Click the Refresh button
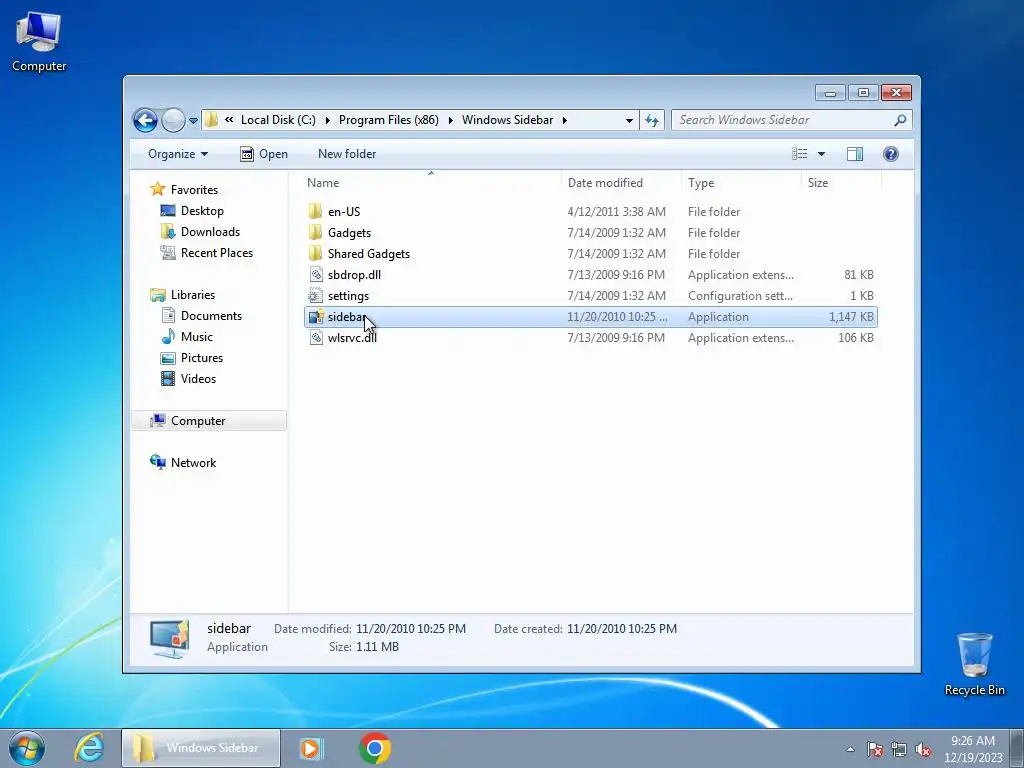 tap(652, 120)
